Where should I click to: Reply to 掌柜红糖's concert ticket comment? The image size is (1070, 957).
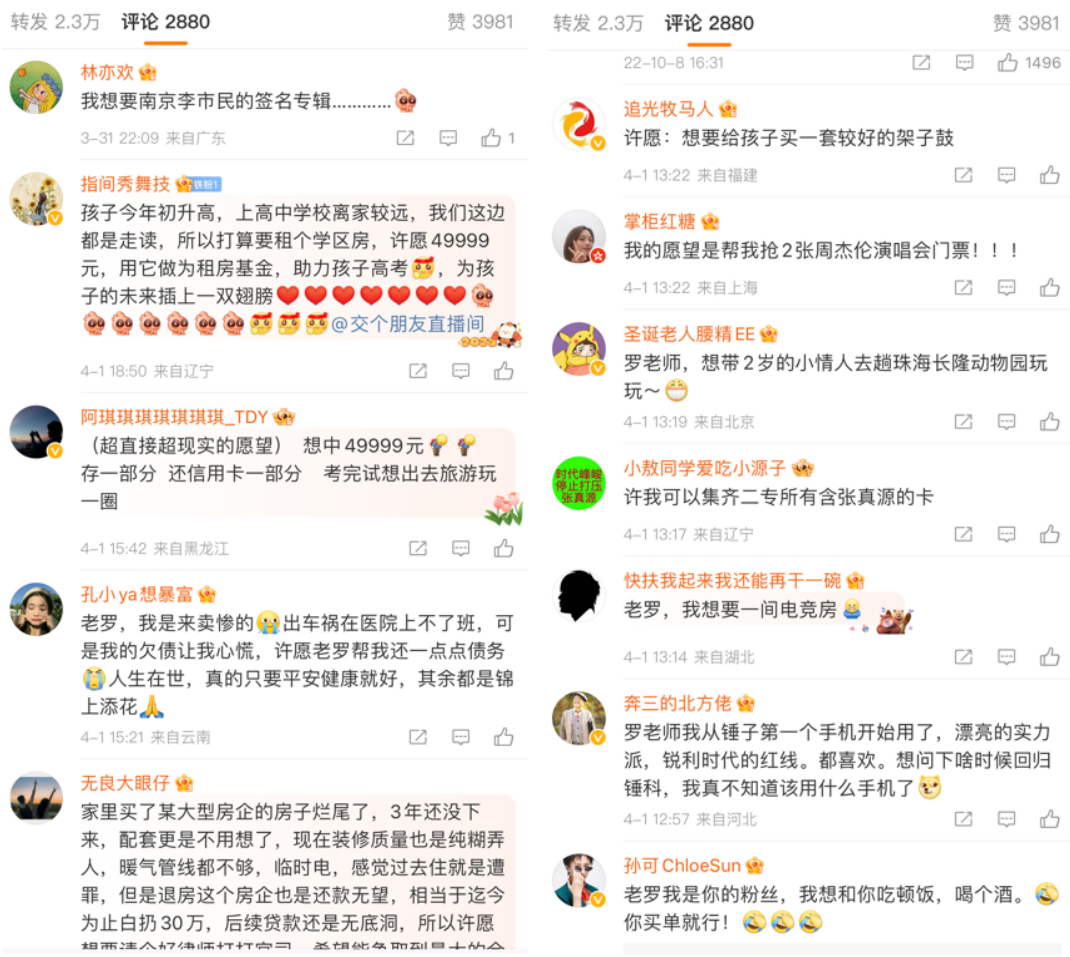[1007, 287]
